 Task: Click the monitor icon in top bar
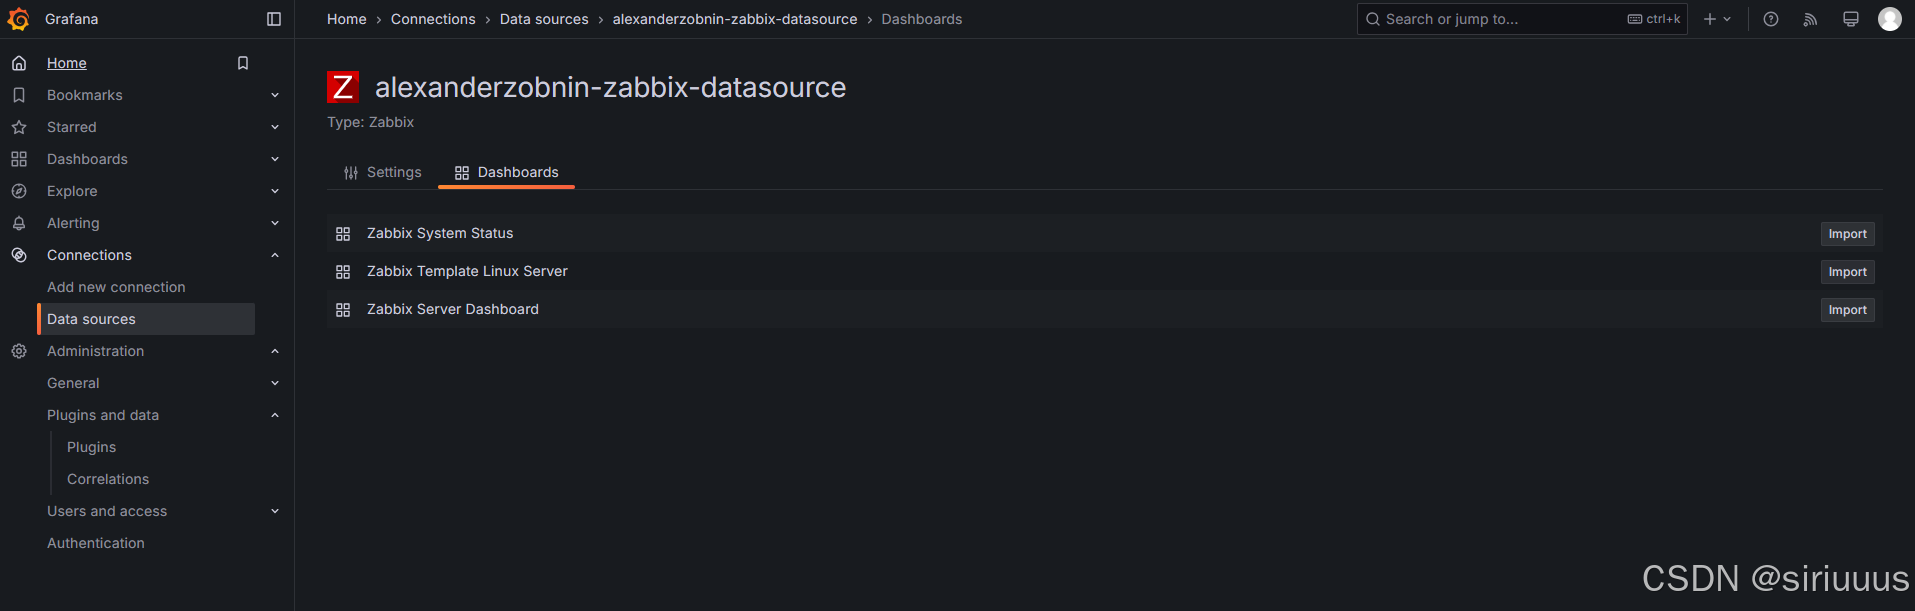(x=1851, y=19)
